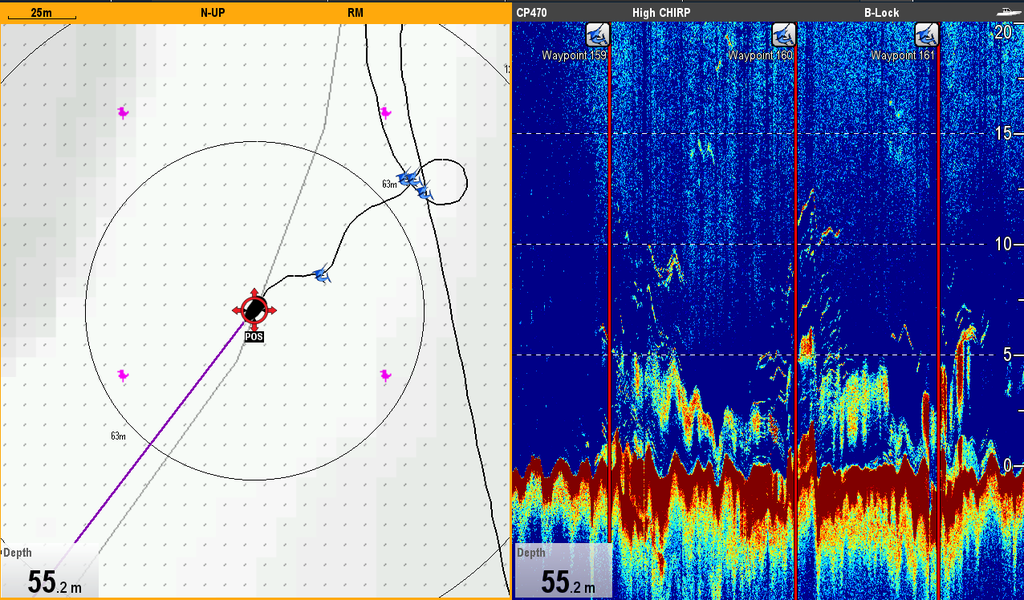Tap the Depth data box on sonar

pos(561,572)
